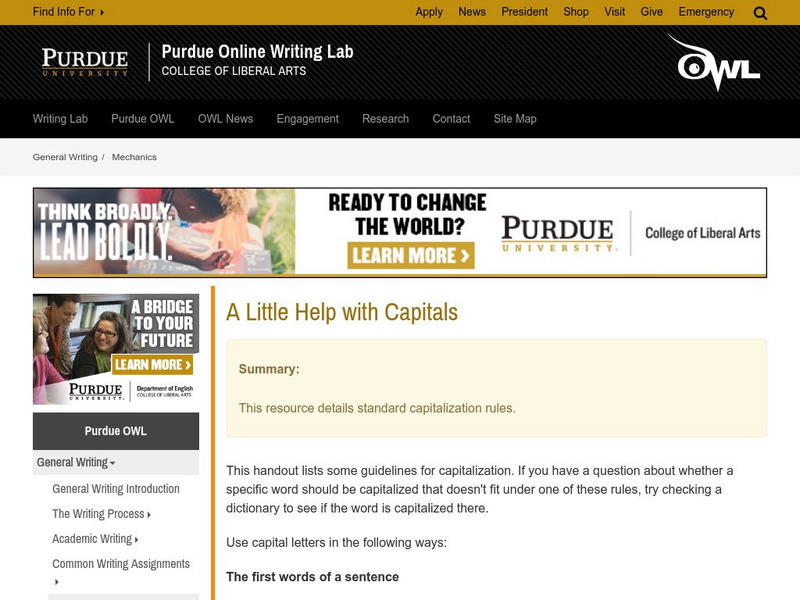Open the Apply link

click(x=429, y=12)
